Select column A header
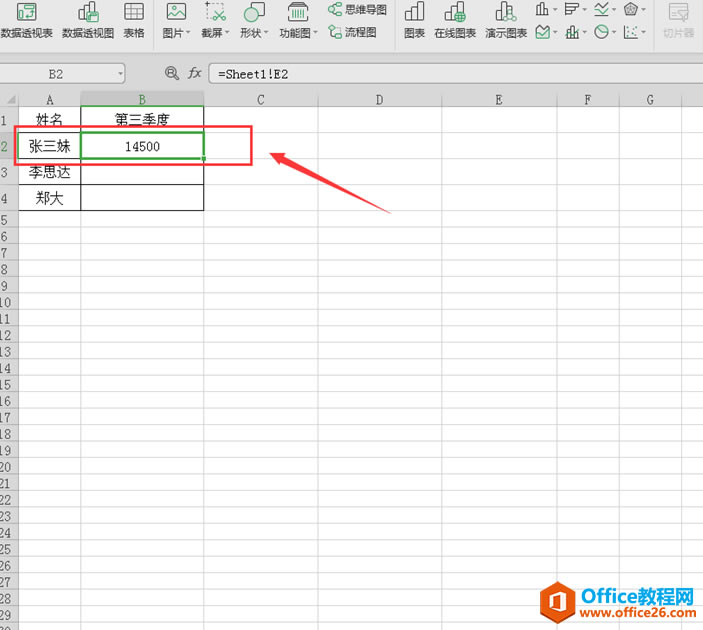The height and width of the screenshot is (630, 703). point(49,100)
